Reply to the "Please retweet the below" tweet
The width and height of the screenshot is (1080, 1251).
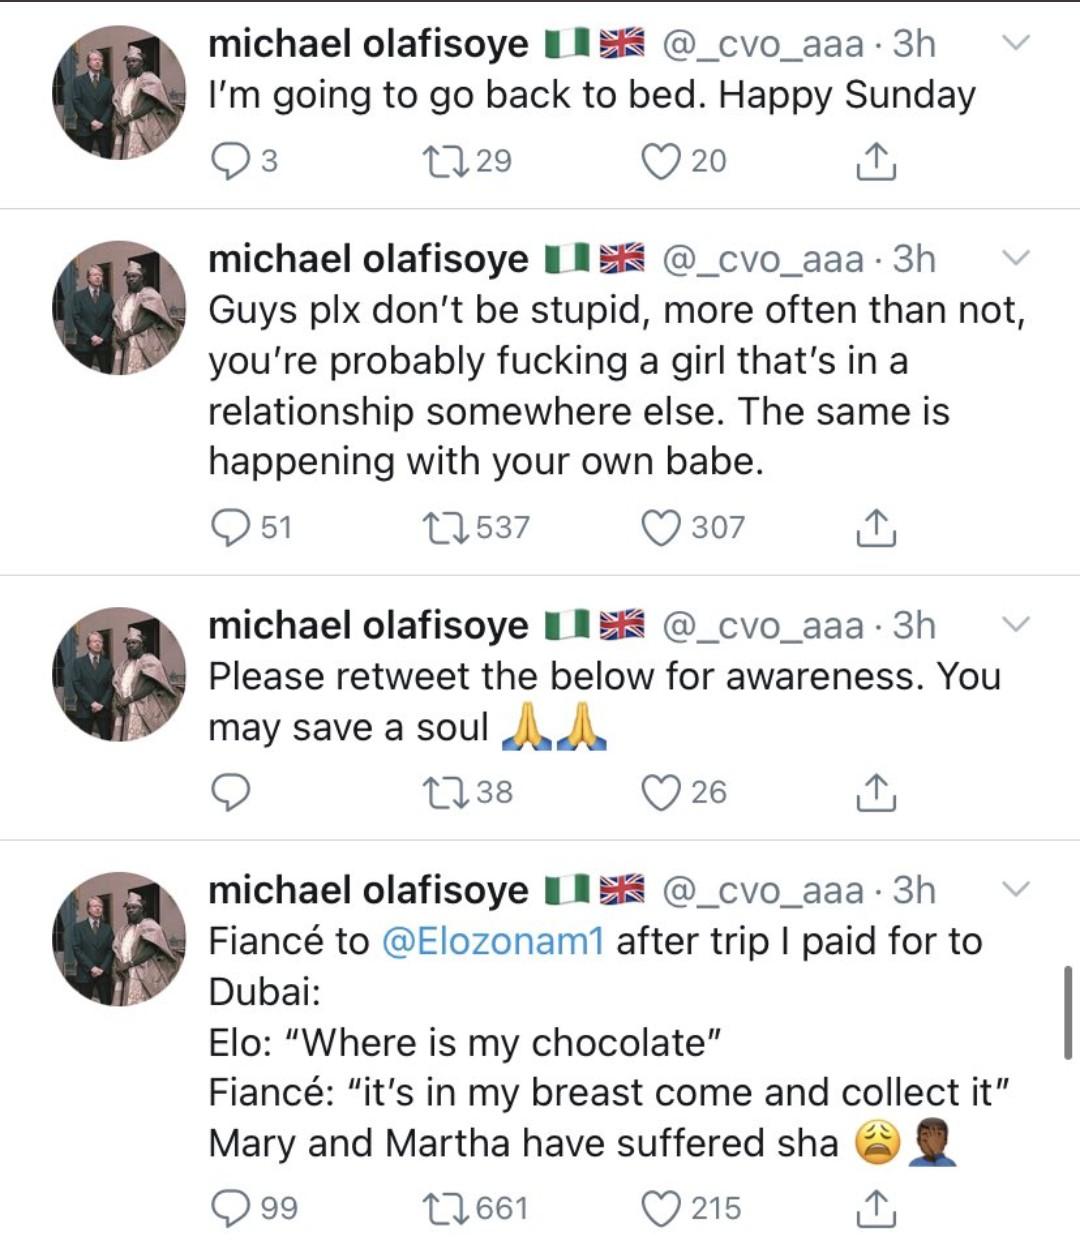click(x=231, y=792)
